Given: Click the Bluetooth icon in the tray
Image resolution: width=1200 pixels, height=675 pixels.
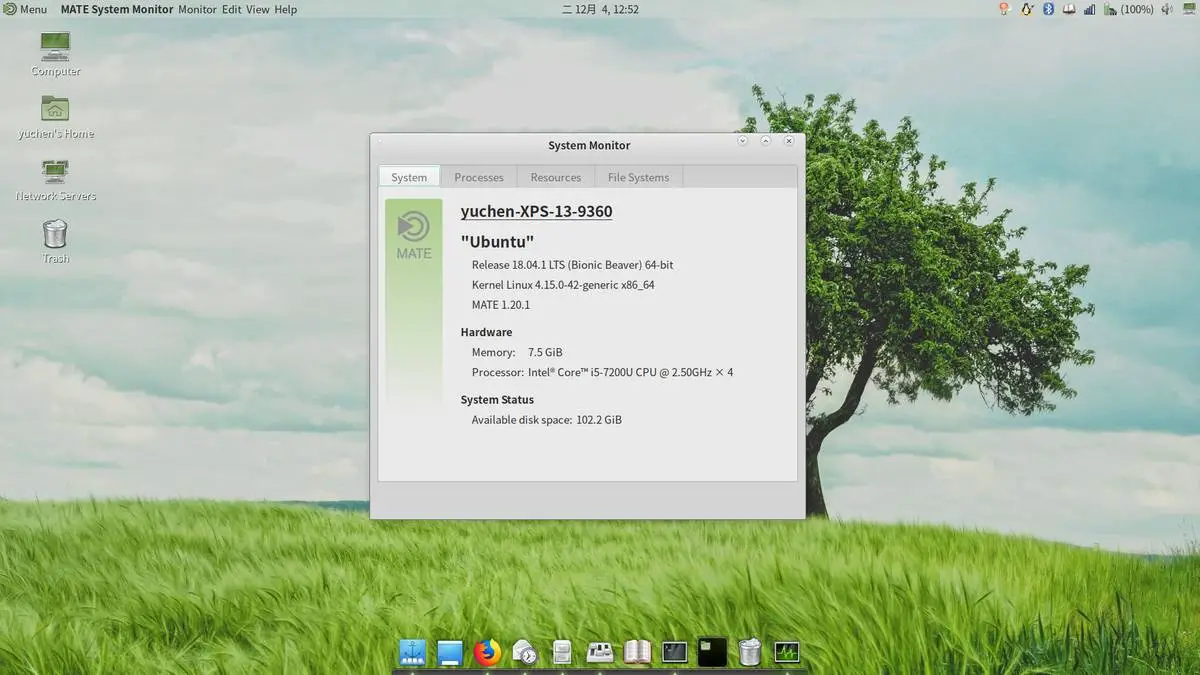Looking at the screenshot, I should (x=1049, y=9).
